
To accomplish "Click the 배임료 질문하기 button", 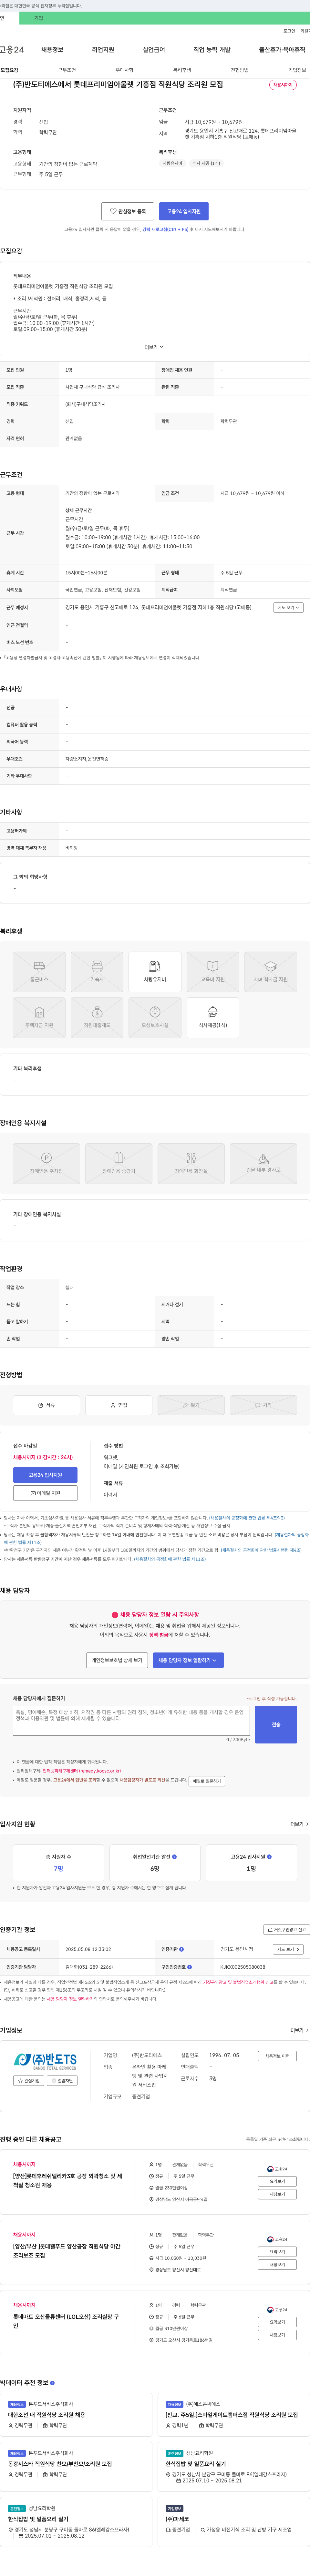I will pyautogui.click(x=207, y=1781).
